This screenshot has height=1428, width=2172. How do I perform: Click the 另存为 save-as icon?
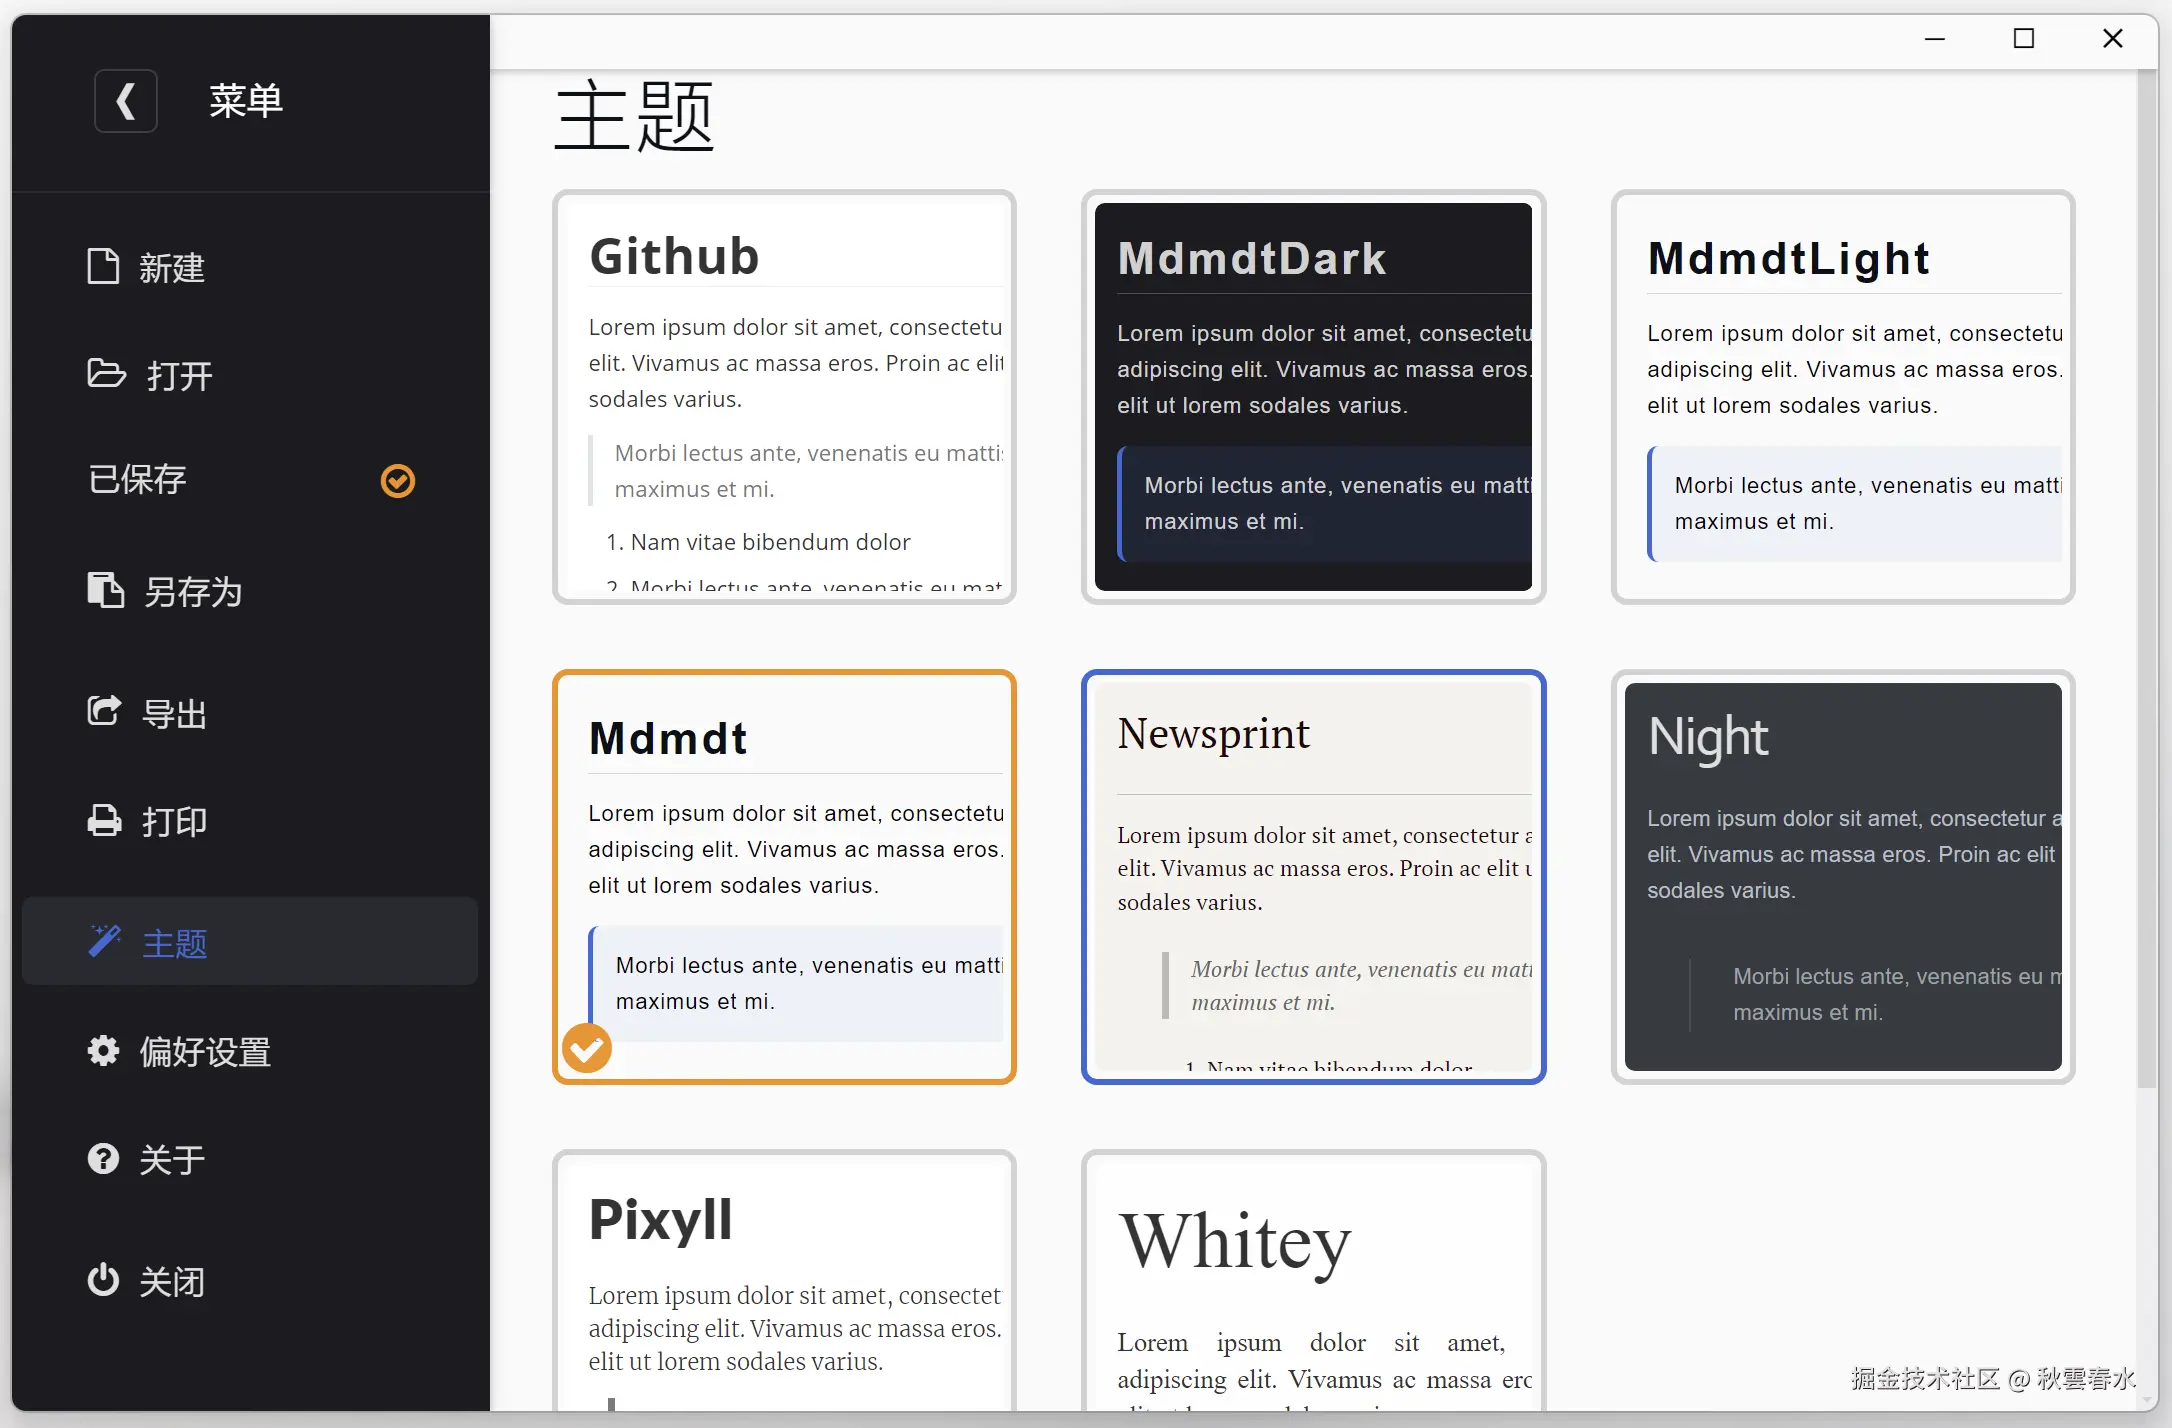pyautogui.click(x=104, y=590)
